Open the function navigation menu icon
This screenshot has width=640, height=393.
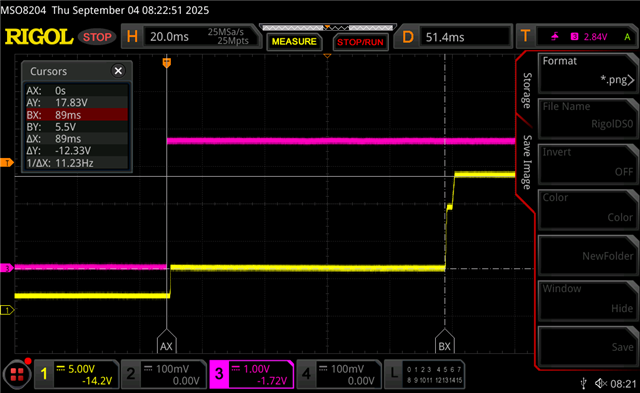[17, 374]
